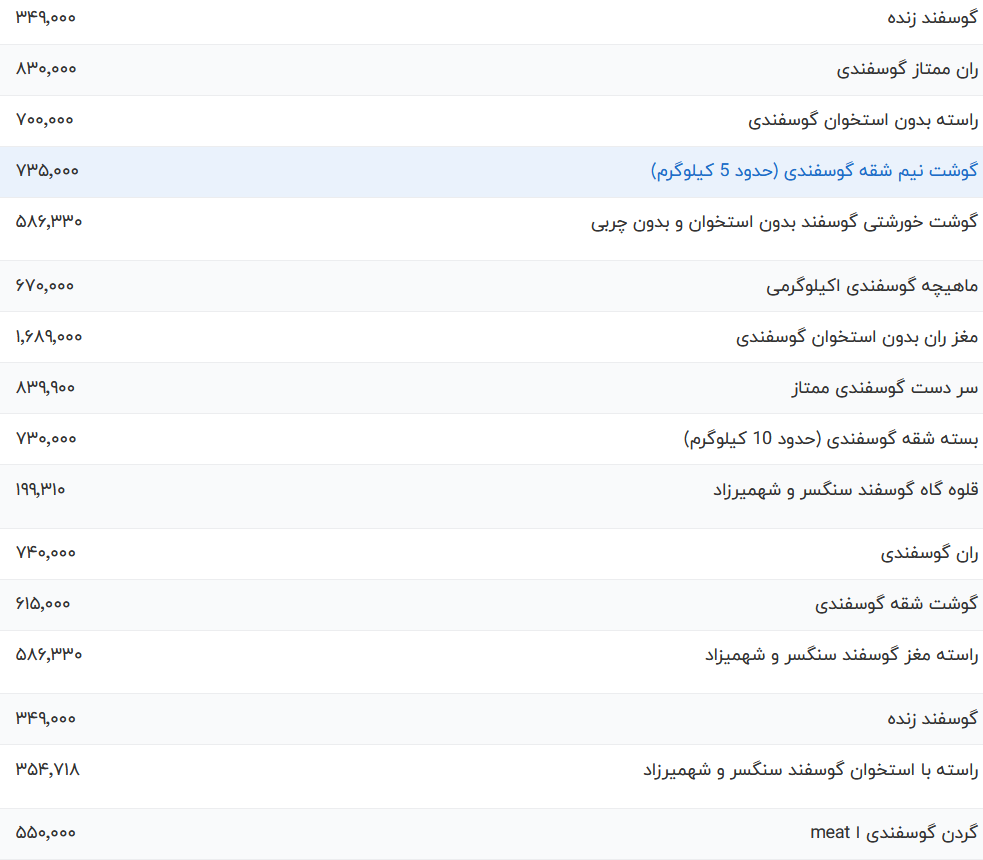
Task: Click the ۸۳۰,۰۰۰ price cell
Action: [x=46, y=69]
